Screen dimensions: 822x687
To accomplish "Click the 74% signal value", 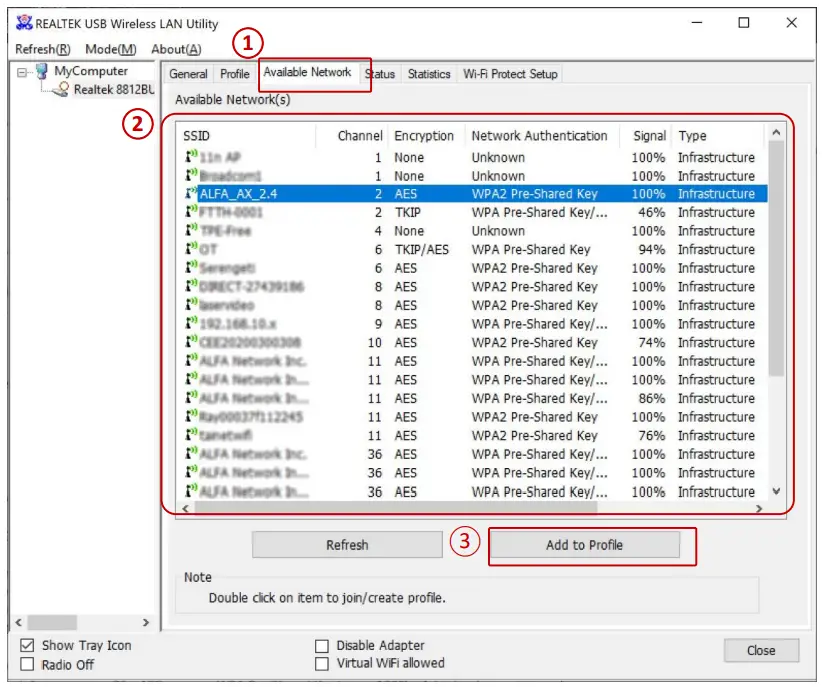I will [652, 342].
